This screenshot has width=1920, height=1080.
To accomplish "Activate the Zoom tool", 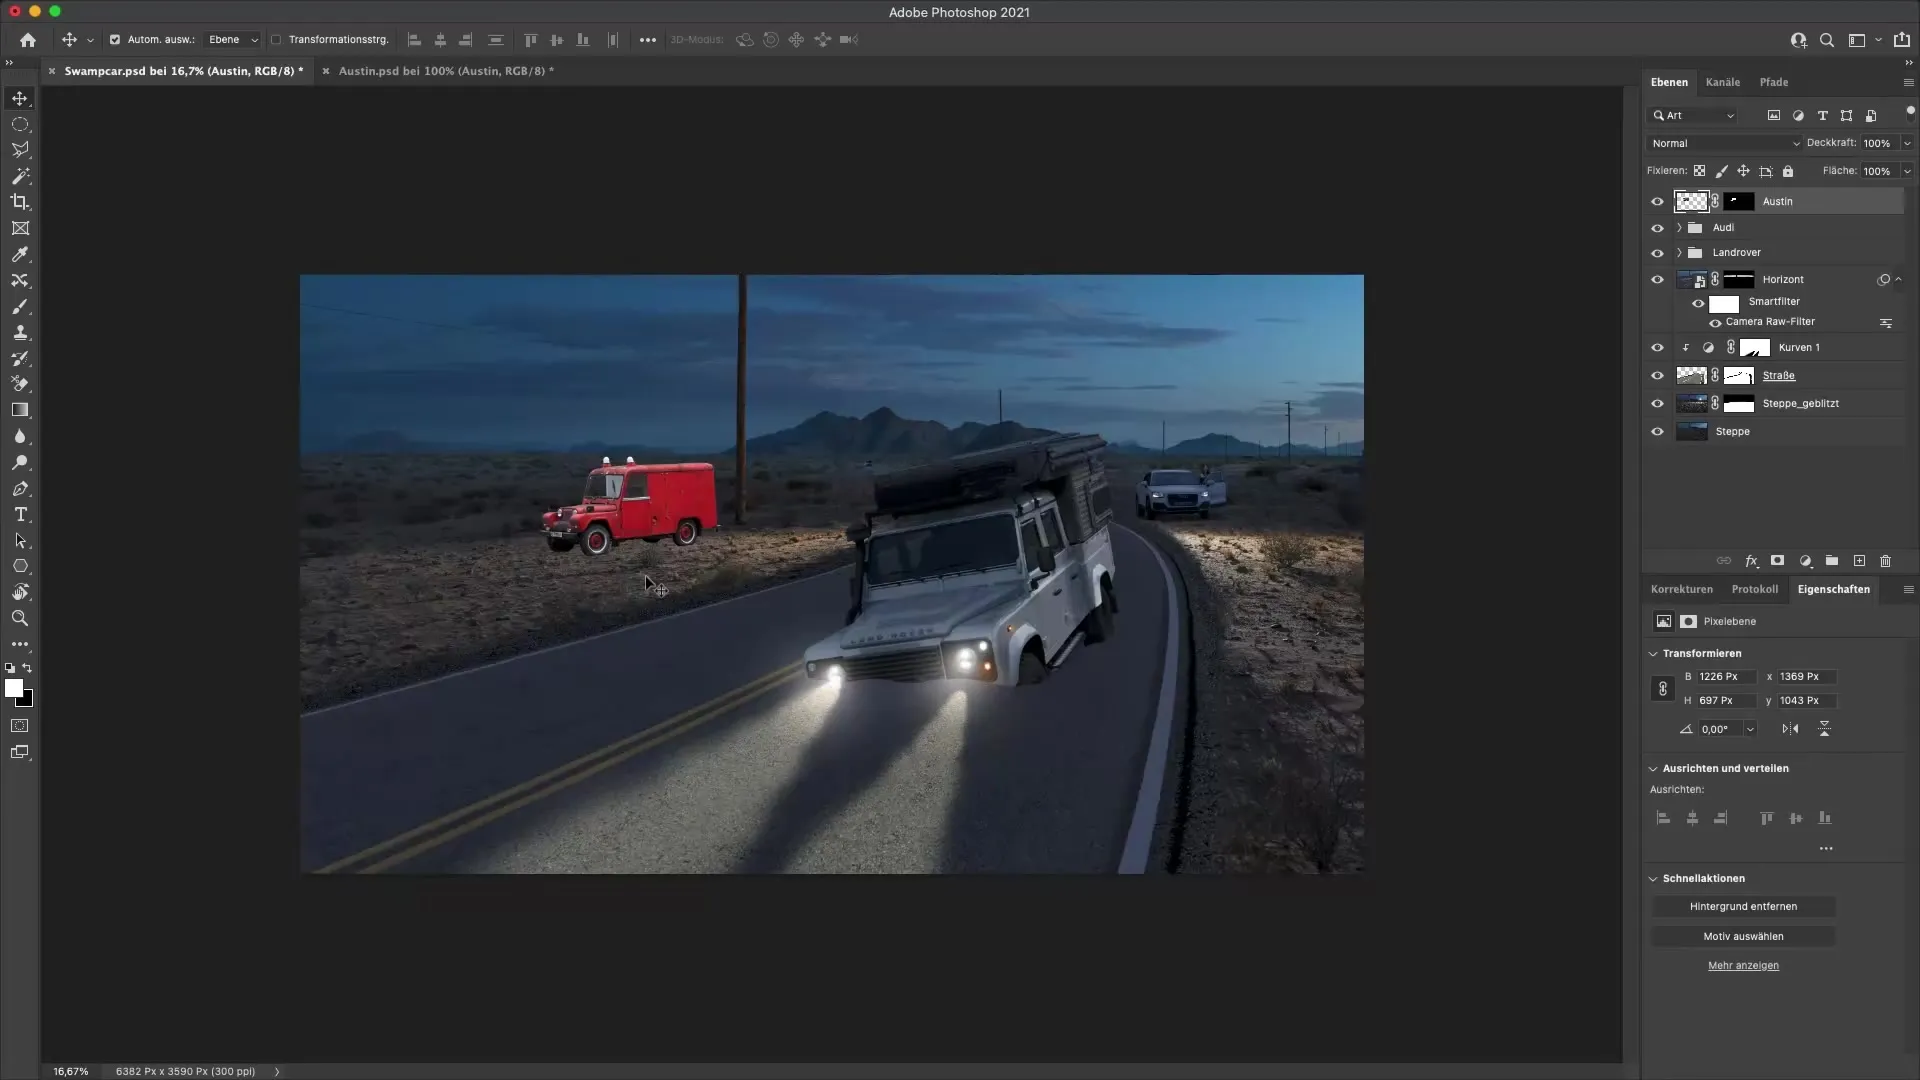I will [20, 618].
